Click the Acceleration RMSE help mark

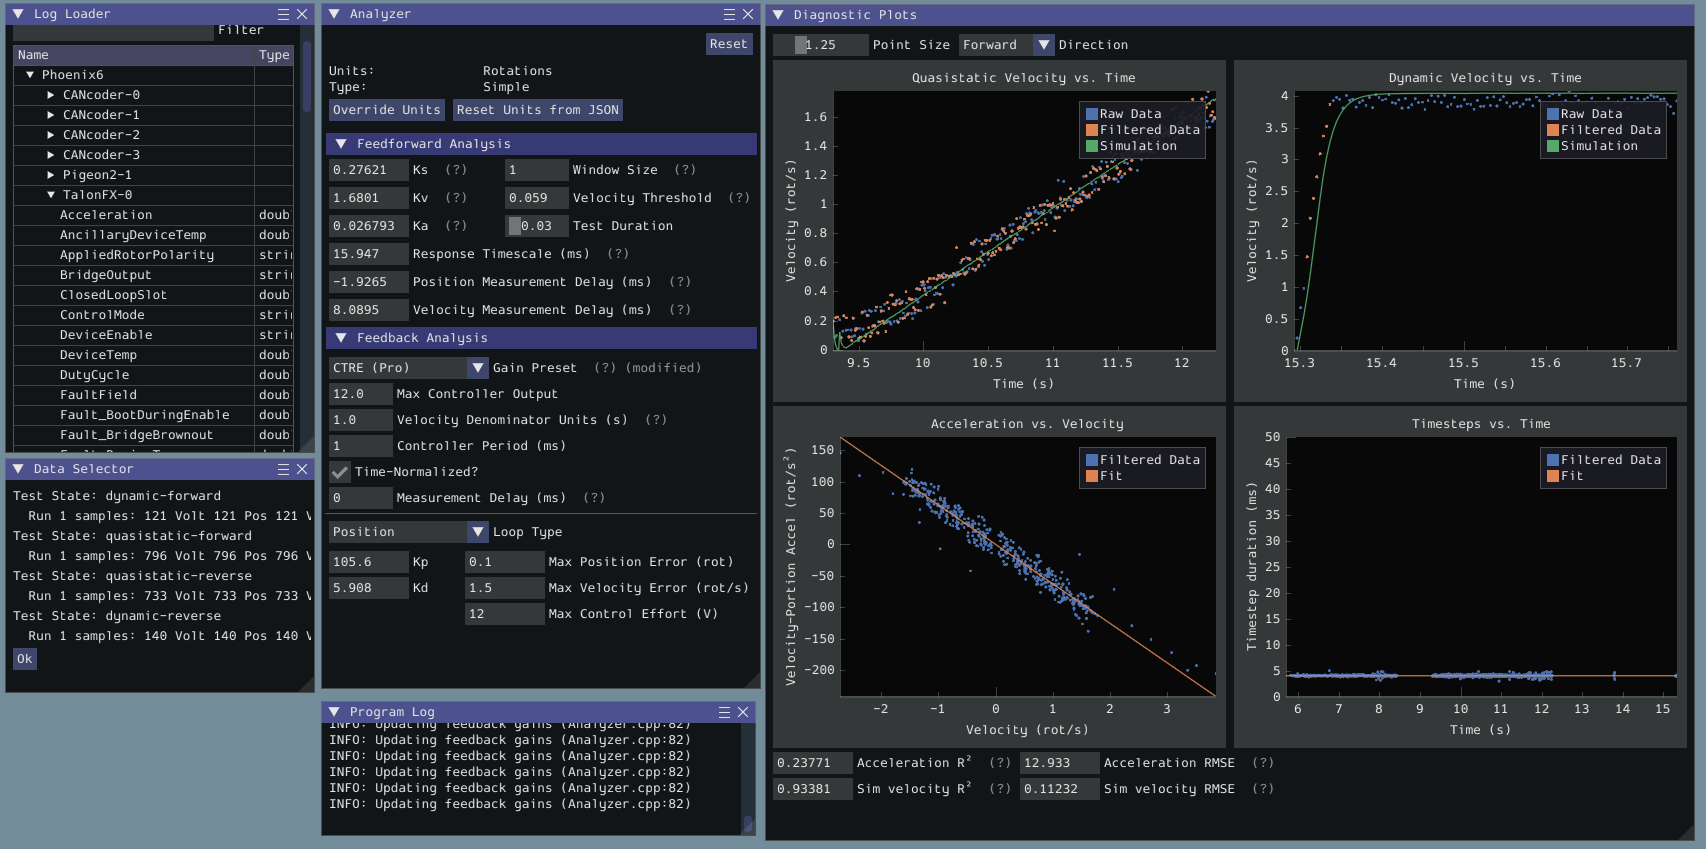point(1263,763)
